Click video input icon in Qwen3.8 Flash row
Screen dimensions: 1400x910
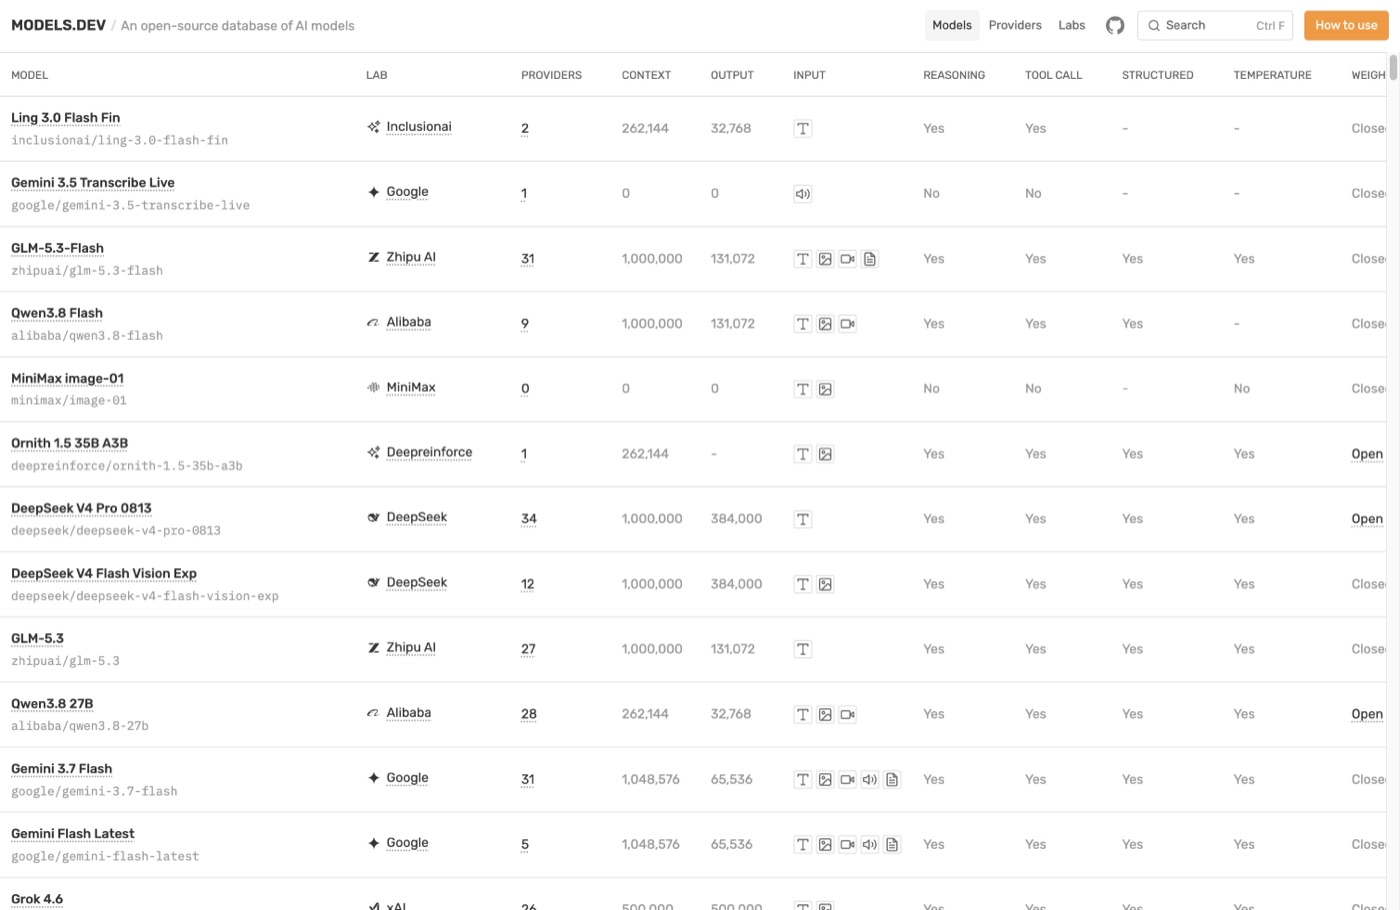click(848, 323)
